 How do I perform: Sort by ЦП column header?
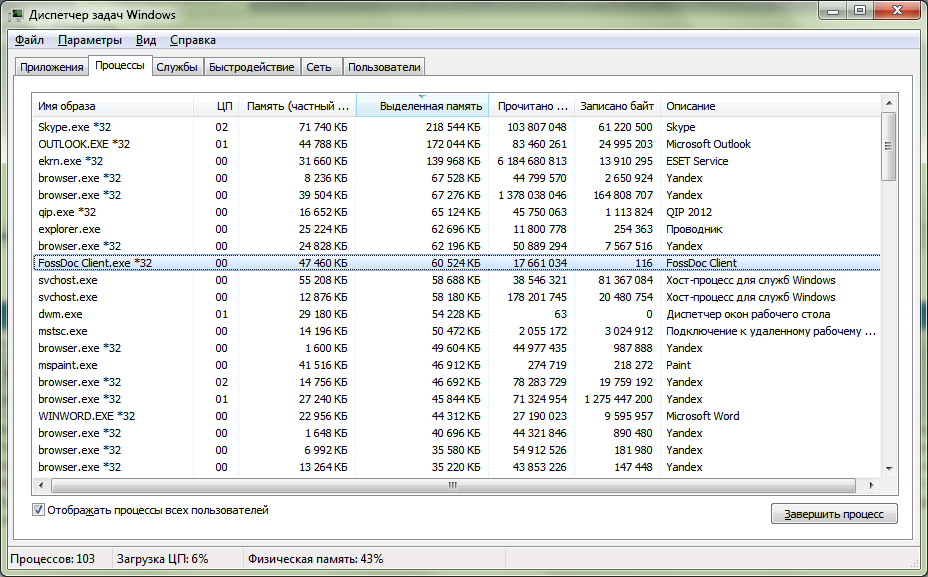tap(216, 106)
